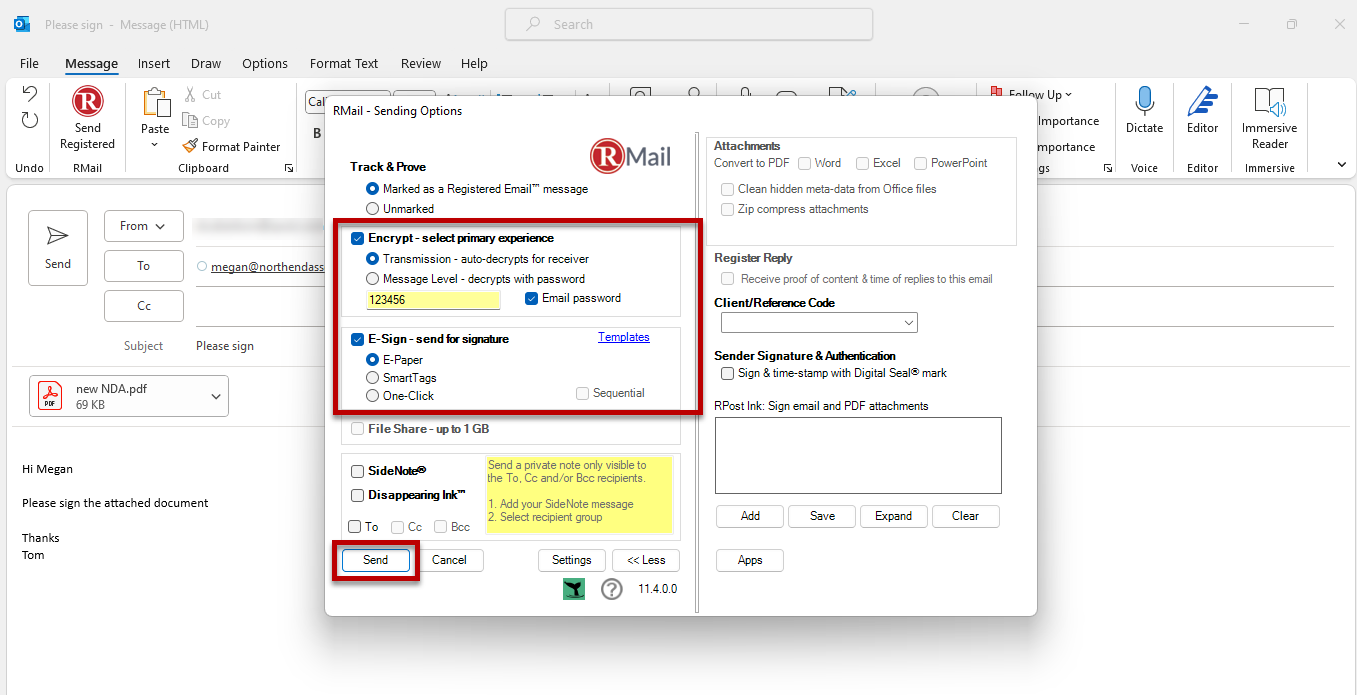Click the Bold formatting button
The height and width of the screenshot is (695, 1357).
(x=317, y=133)
